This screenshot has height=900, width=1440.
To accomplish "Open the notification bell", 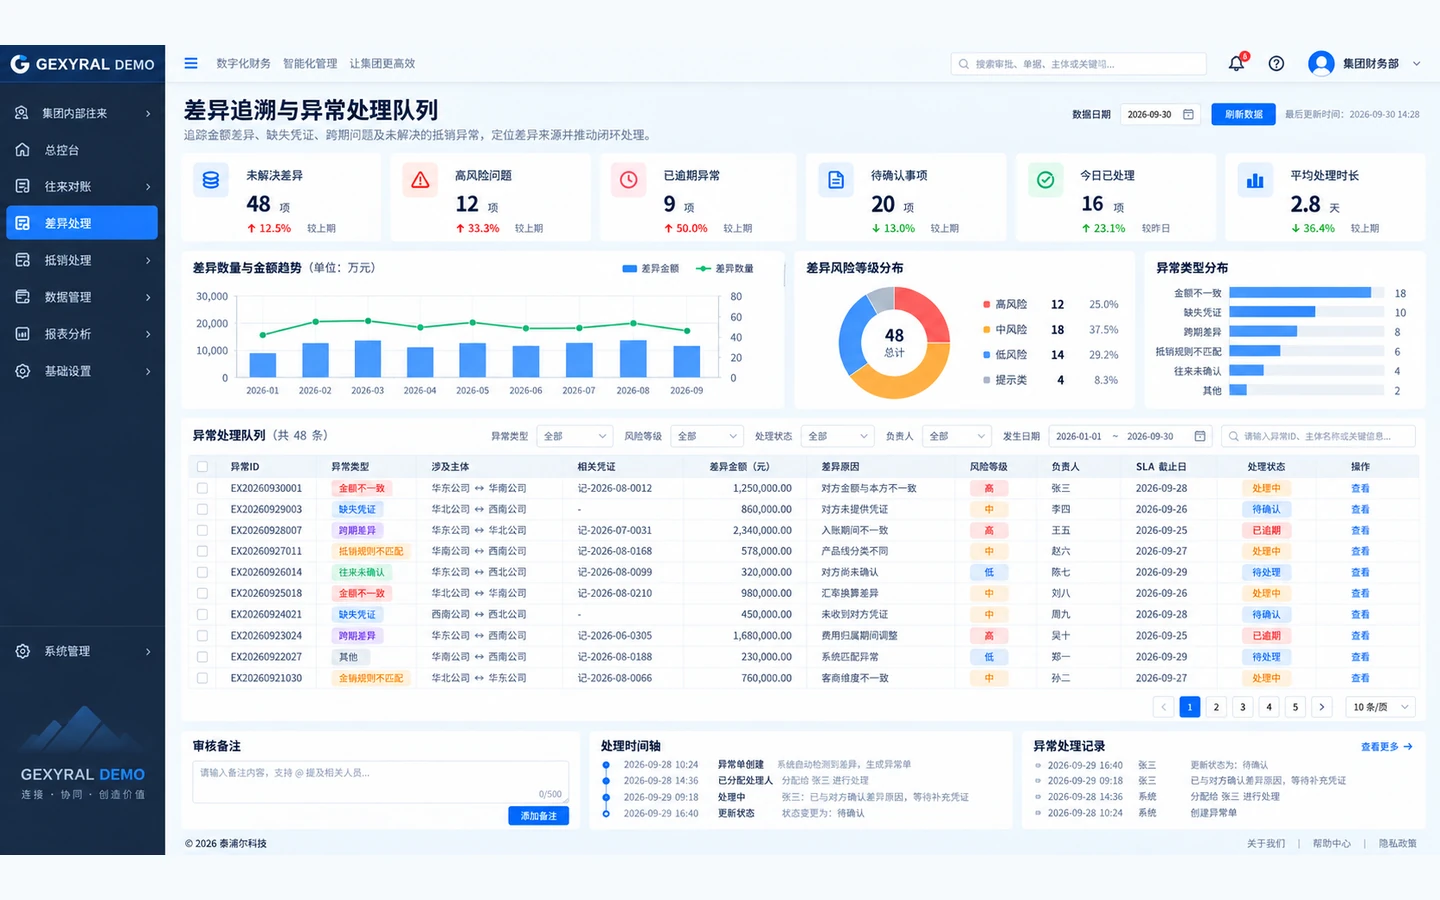I will [x=1236, y=63].
